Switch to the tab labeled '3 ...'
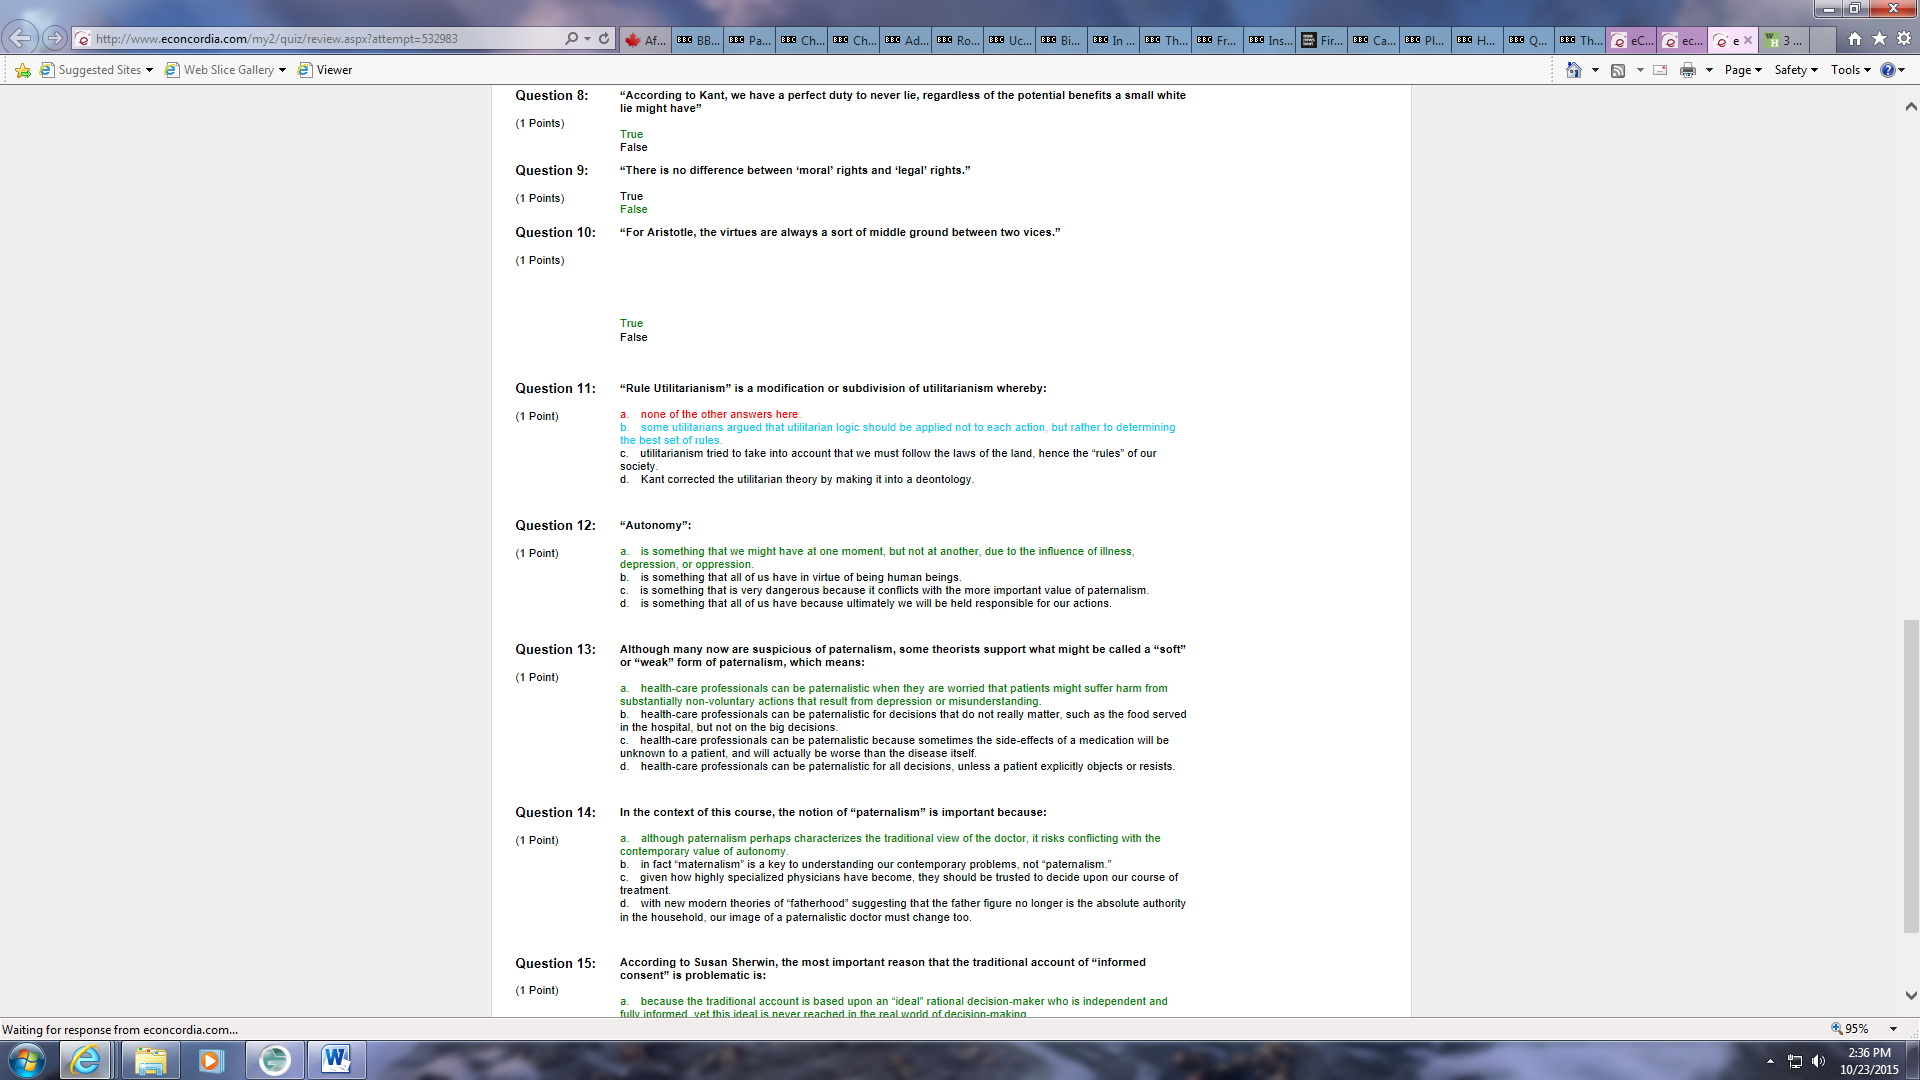Screen dimensions: 1920x1080 pyautogui.click(x=1785, y=40)
